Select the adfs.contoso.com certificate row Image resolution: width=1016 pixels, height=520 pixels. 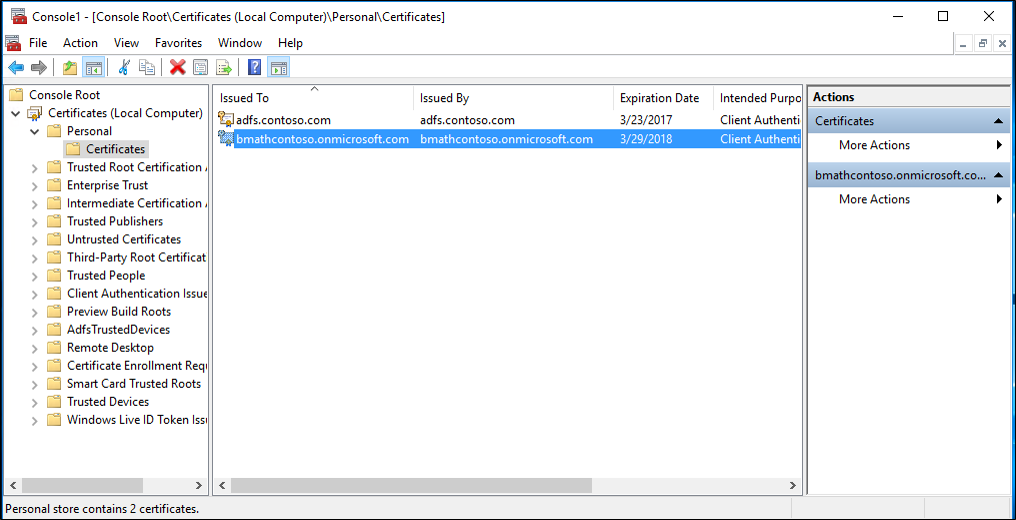509,120
